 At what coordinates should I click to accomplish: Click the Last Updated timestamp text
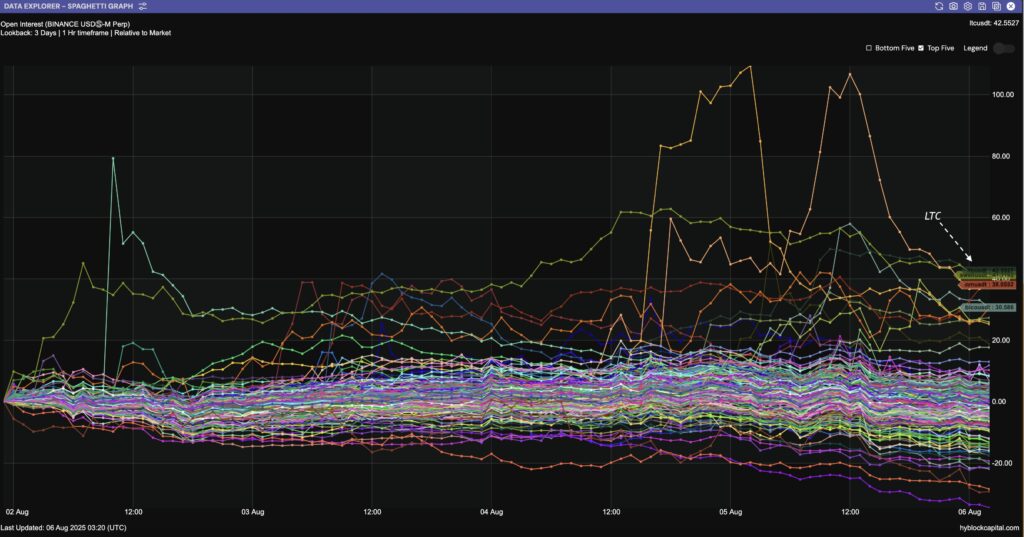point(63,527)
